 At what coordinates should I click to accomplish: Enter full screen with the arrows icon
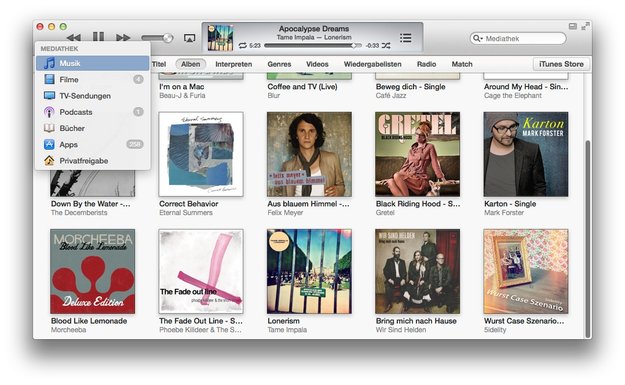click(585, 26)
